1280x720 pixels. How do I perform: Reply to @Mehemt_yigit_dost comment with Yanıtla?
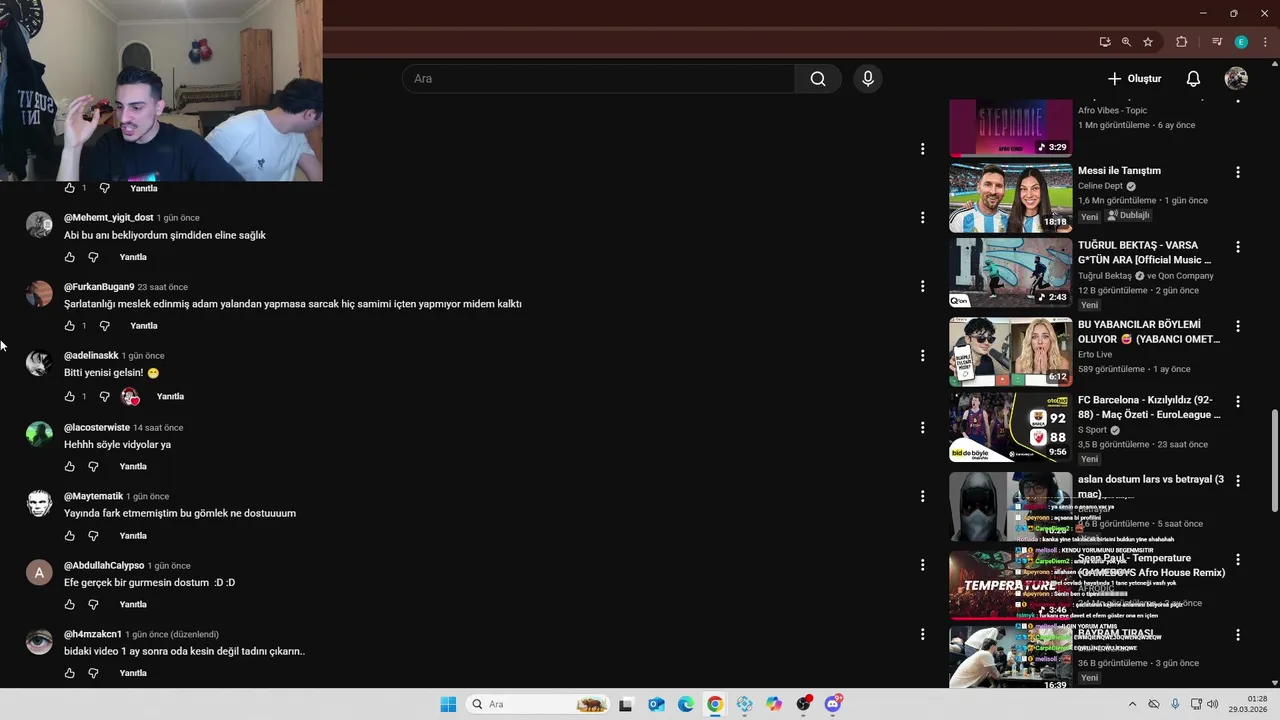click(133, 257)
